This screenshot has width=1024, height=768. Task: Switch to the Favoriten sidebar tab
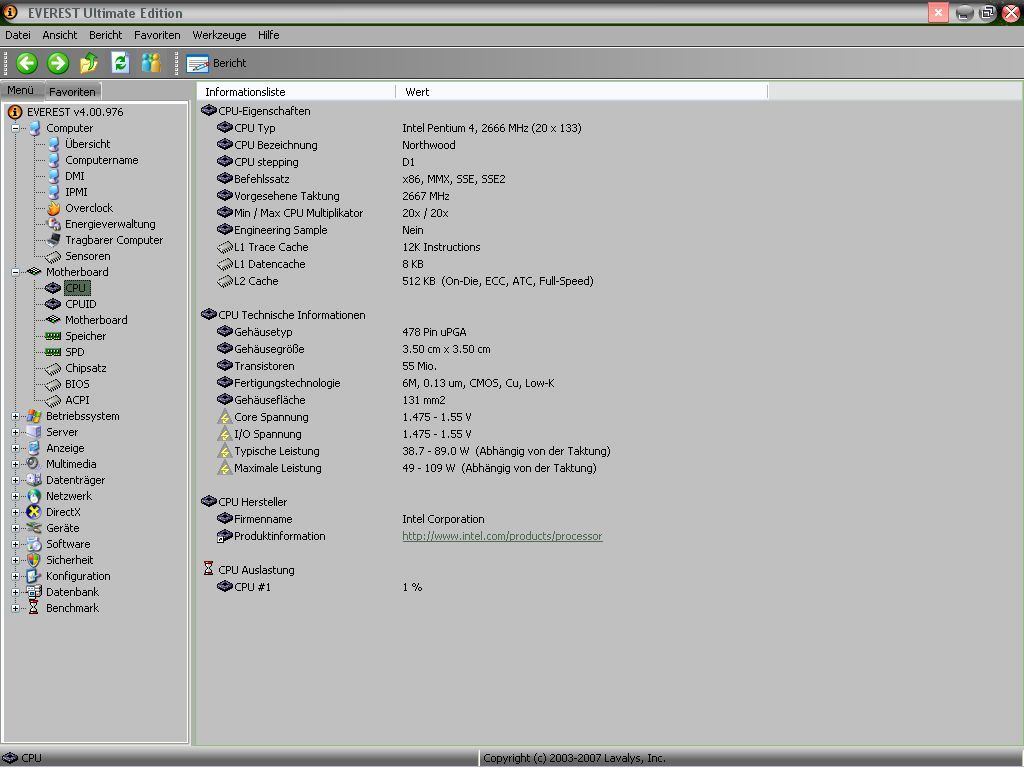click(x=72, y=91)
